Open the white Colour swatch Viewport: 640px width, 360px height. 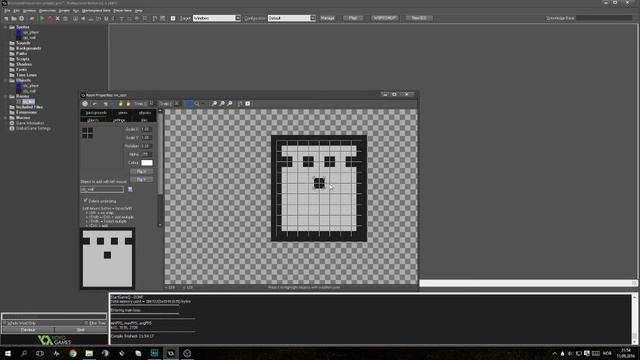[x=147, y=162]
